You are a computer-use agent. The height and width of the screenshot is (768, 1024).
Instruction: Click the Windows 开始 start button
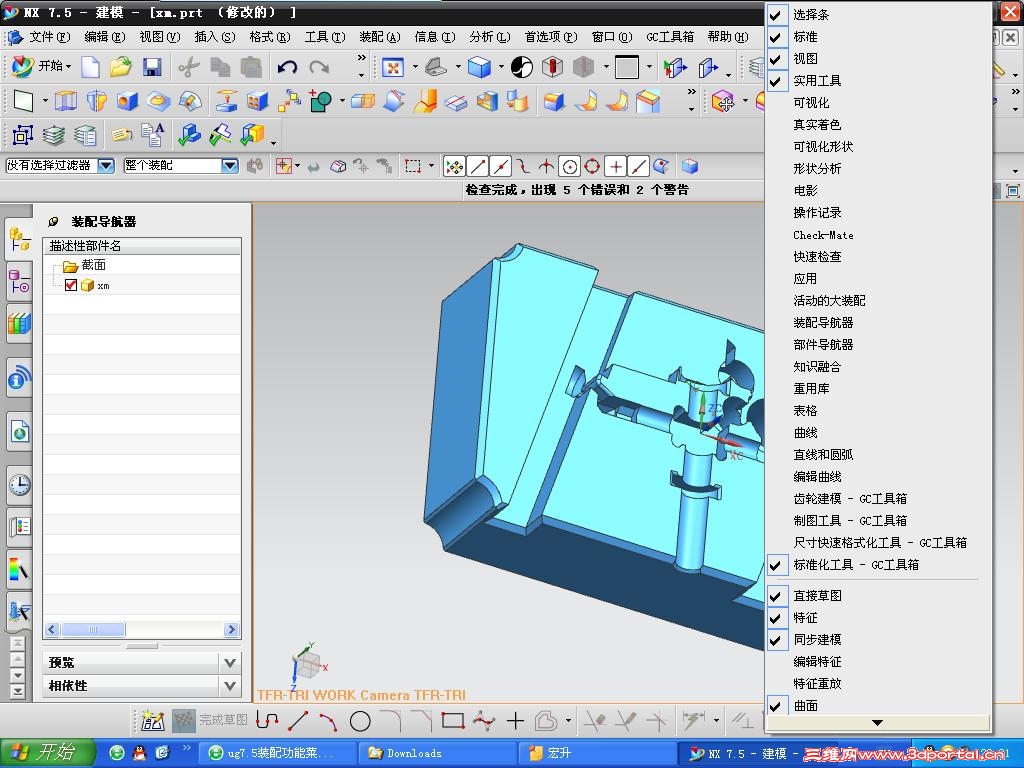tap(47, 753)
